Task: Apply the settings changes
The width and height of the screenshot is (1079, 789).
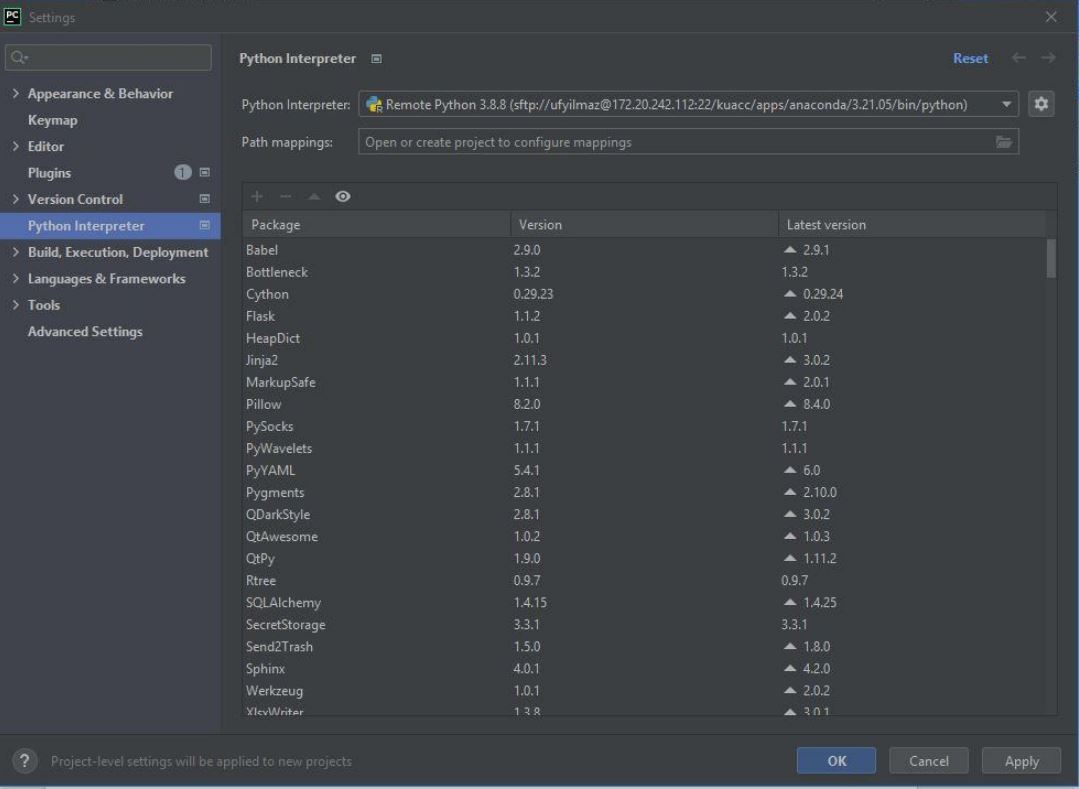Action: click(x=1020, y=761)
